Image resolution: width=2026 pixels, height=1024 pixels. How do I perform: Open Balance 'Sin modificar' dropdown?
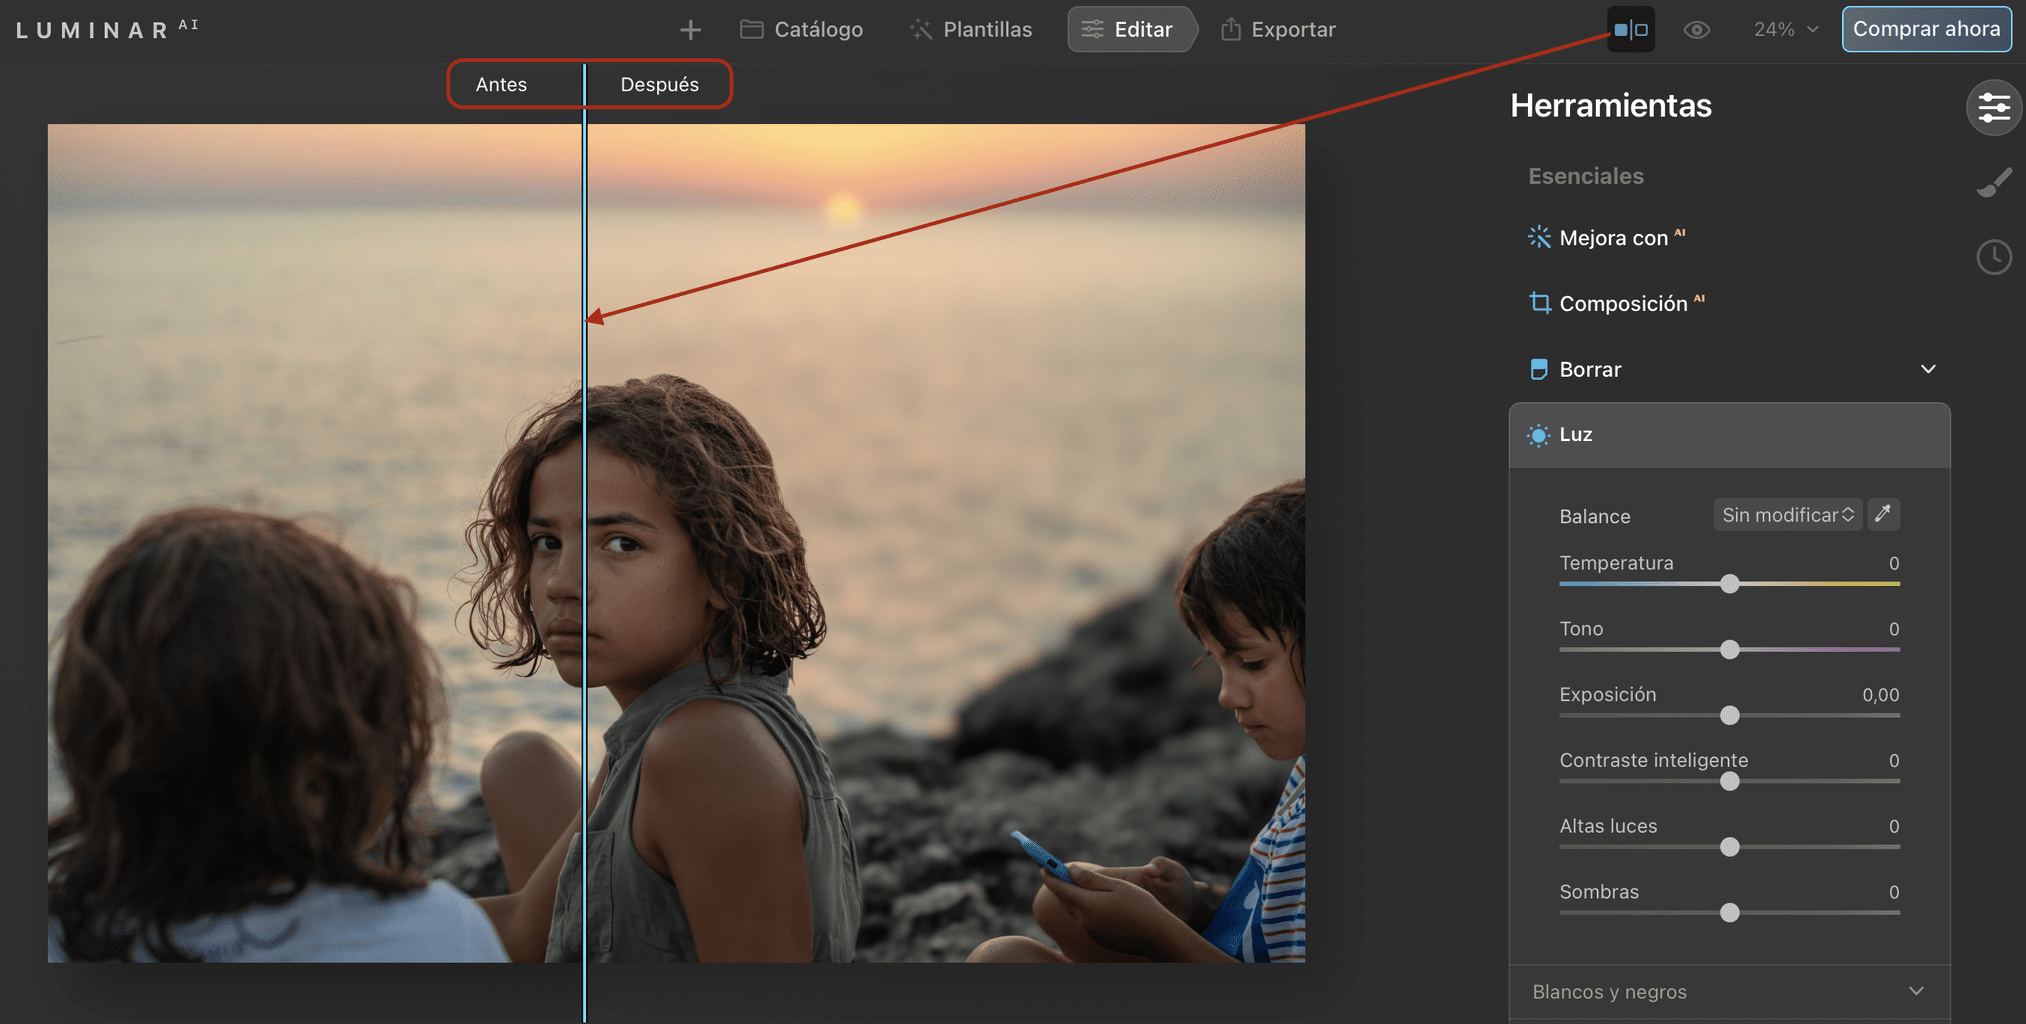pyautogui.click(x=1788, y=515)
